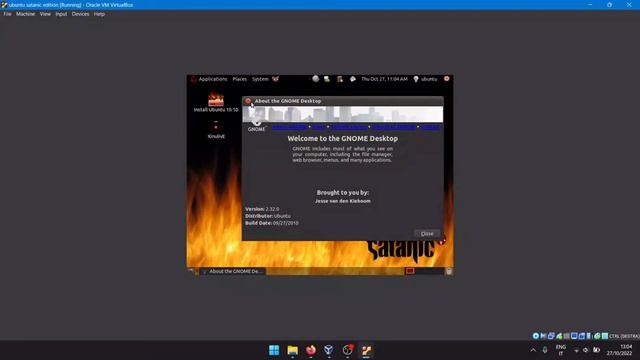This screenshot has height=360, width=640.
Task: Open the GNOME Places menu
Action: pos(240,79)
